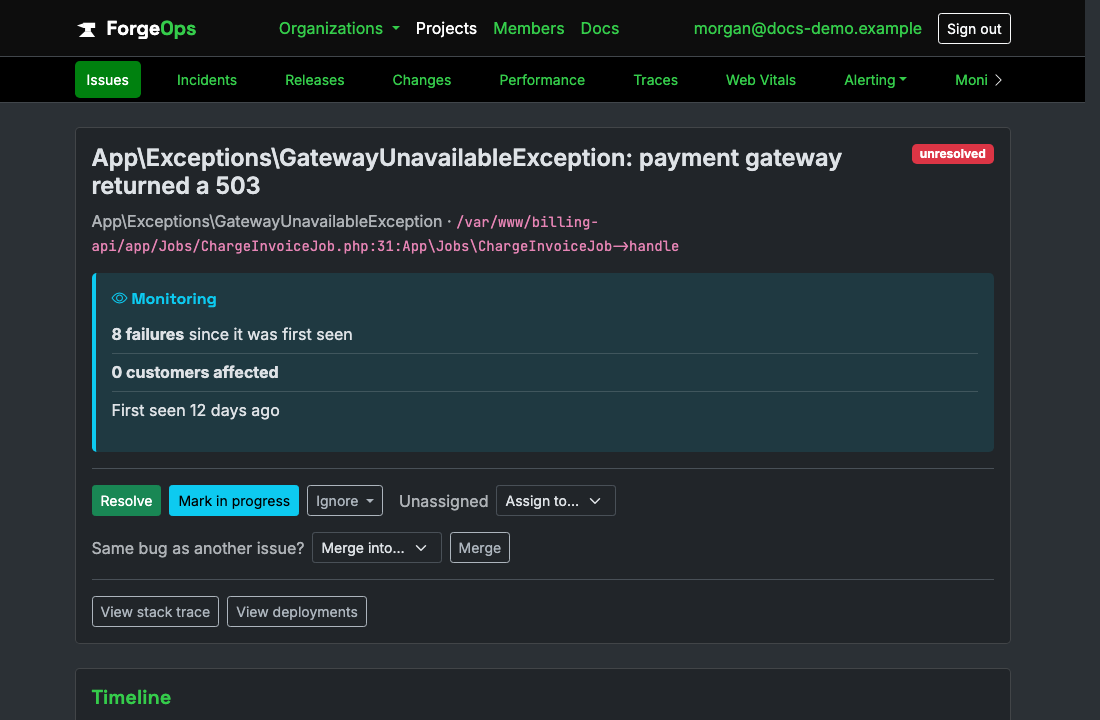Screen dimensions: 1100x720
Task: Click View stack trace button
Action: tap(155, 612)
